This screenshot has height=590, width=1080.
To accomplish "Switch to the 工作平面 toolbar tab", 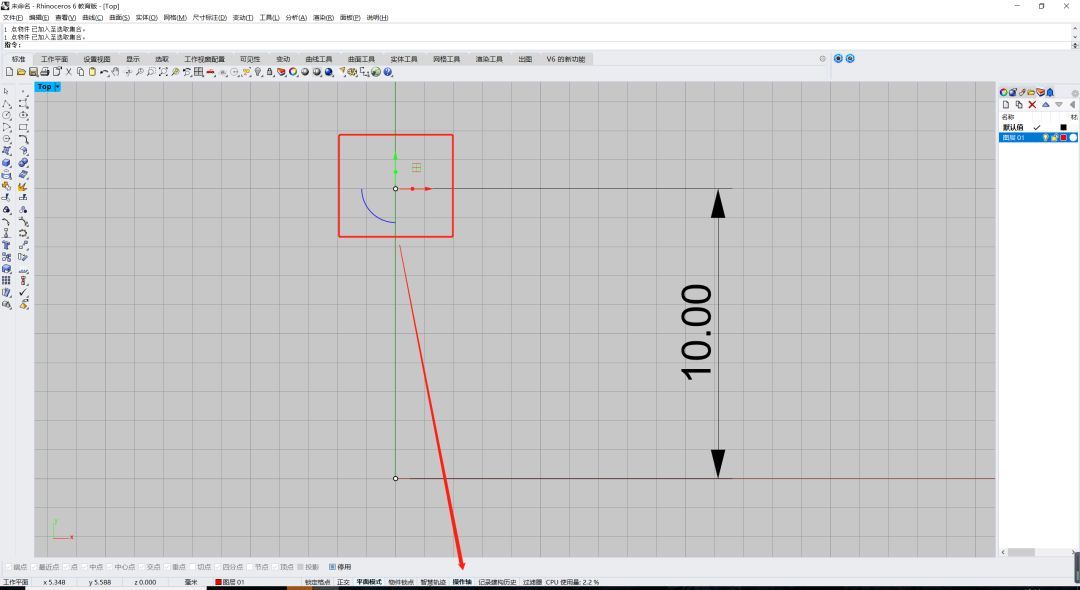I will click(x=54, y=59).
